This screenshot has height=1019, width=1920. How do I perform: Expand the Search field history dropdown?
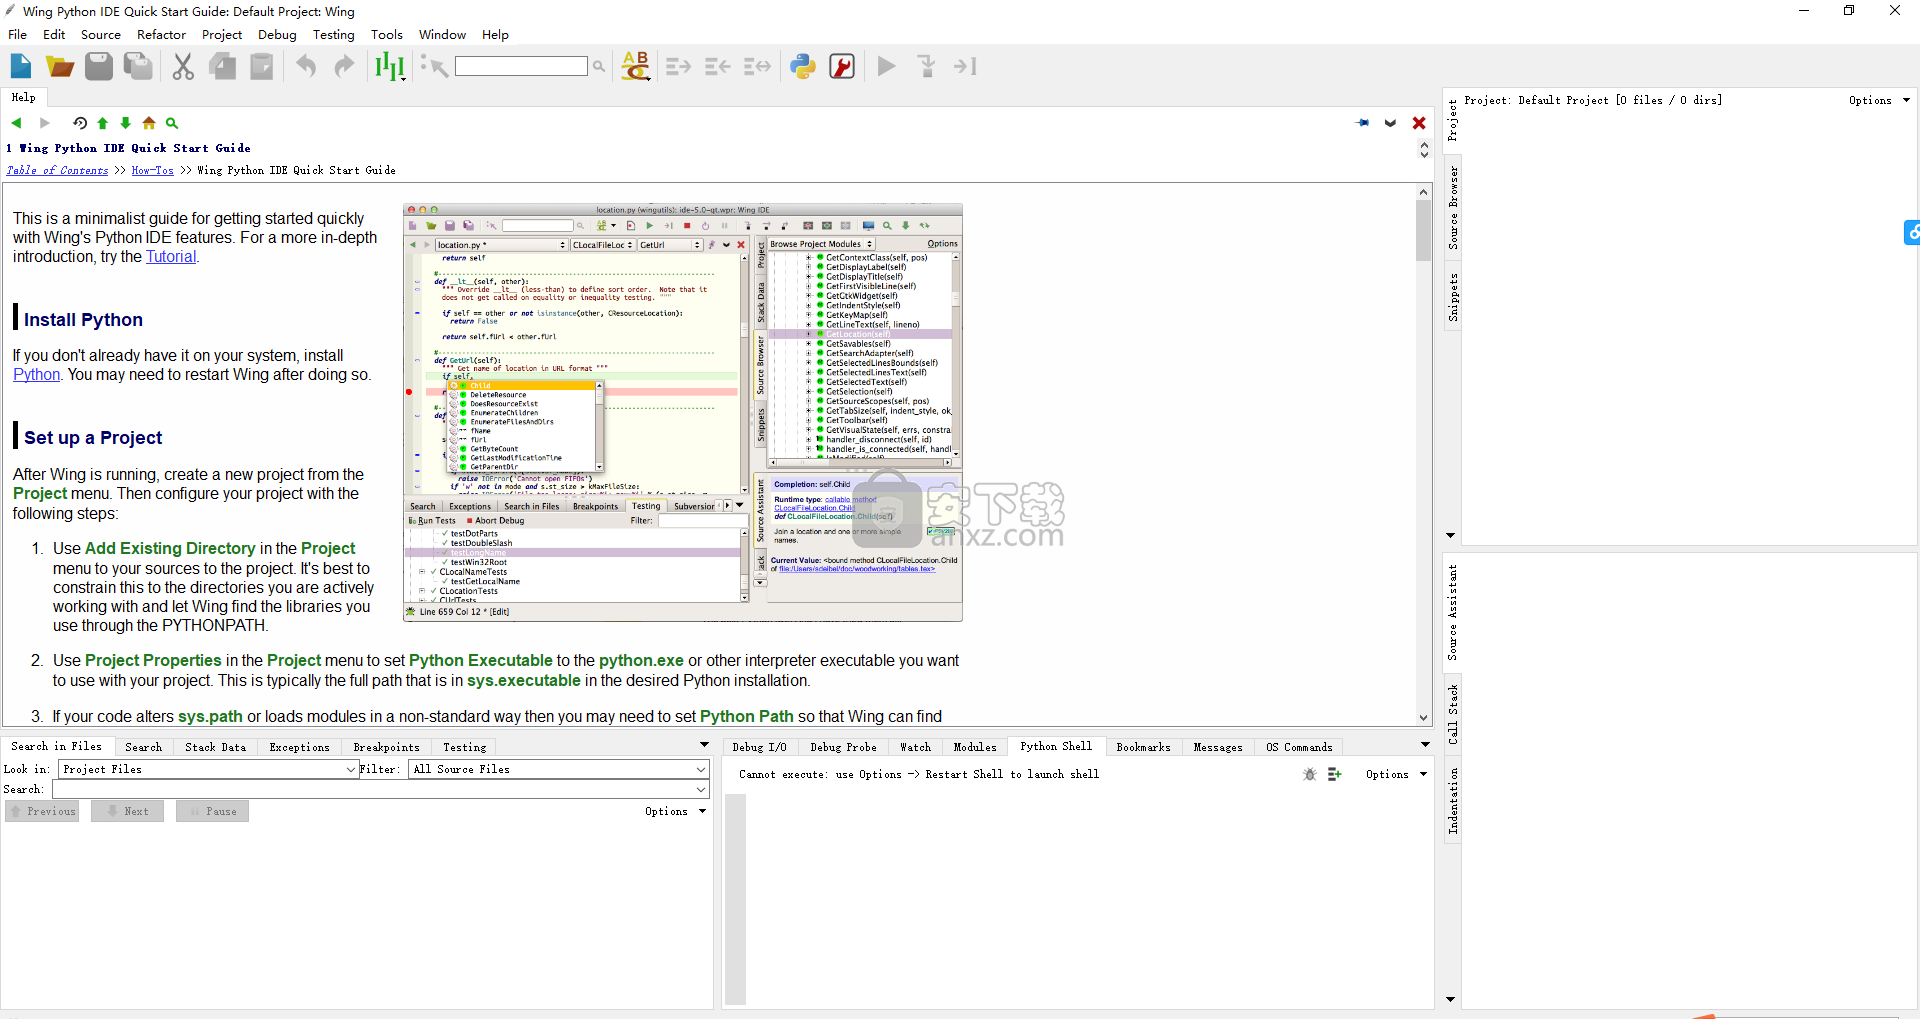[x=701, y=789]
